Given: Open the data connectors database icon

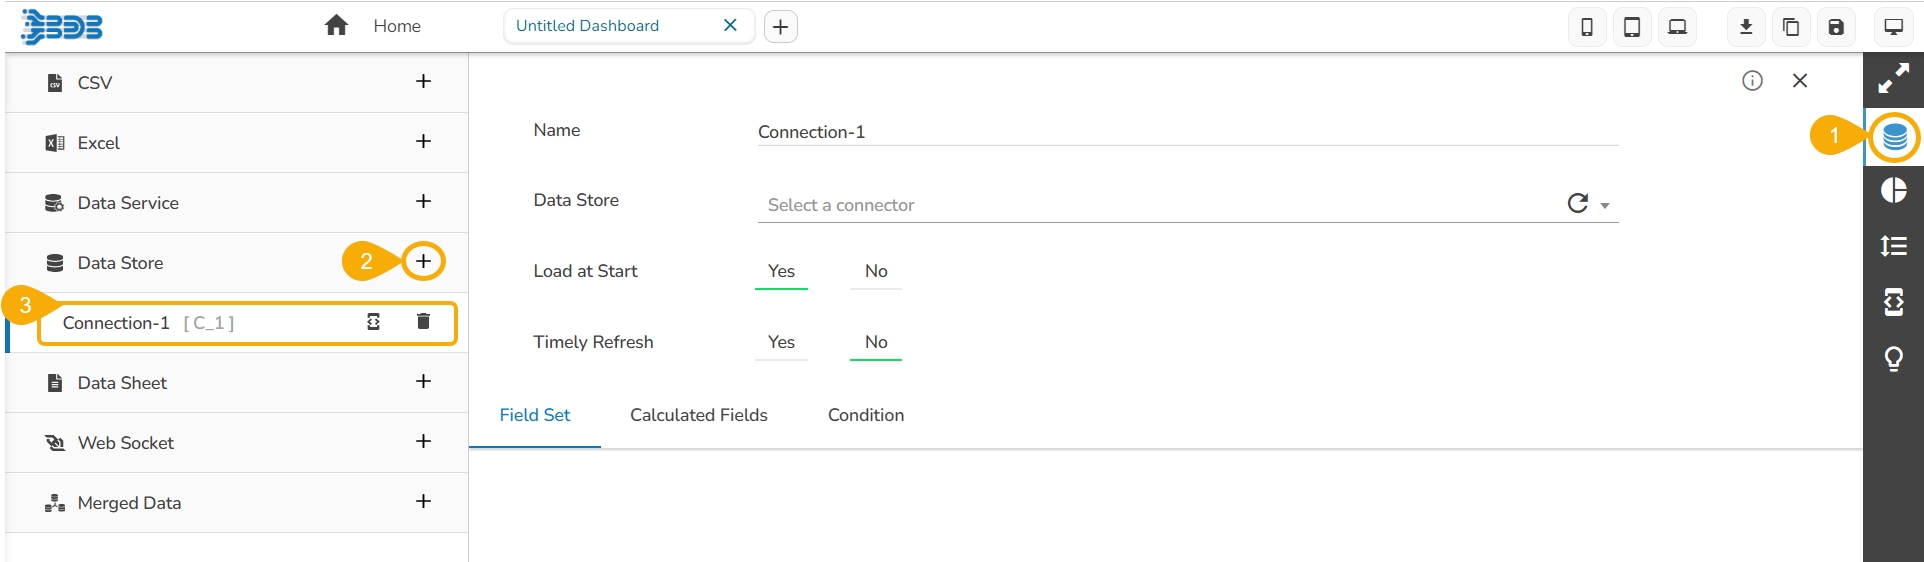Looking at the screenshot, I should click(1894, 137).
